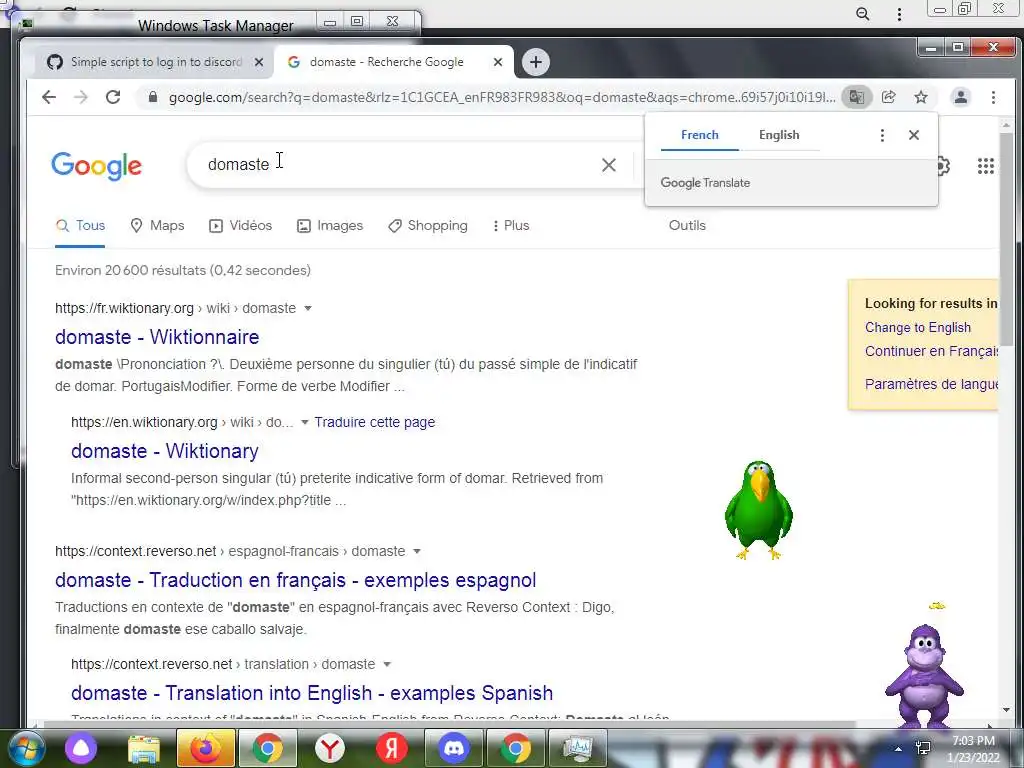Click into the Google search input field

click(398, 165)
